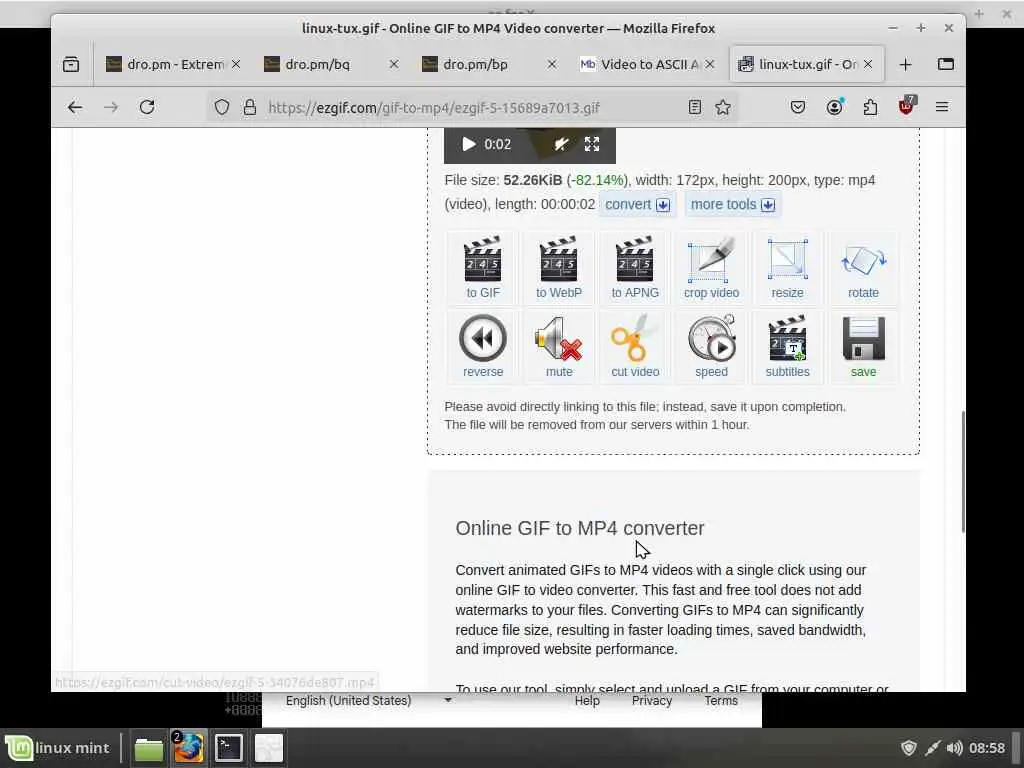Open the Pocket save button
The height and width of the screenshot is (768, 1024).
tap(797, 107)
